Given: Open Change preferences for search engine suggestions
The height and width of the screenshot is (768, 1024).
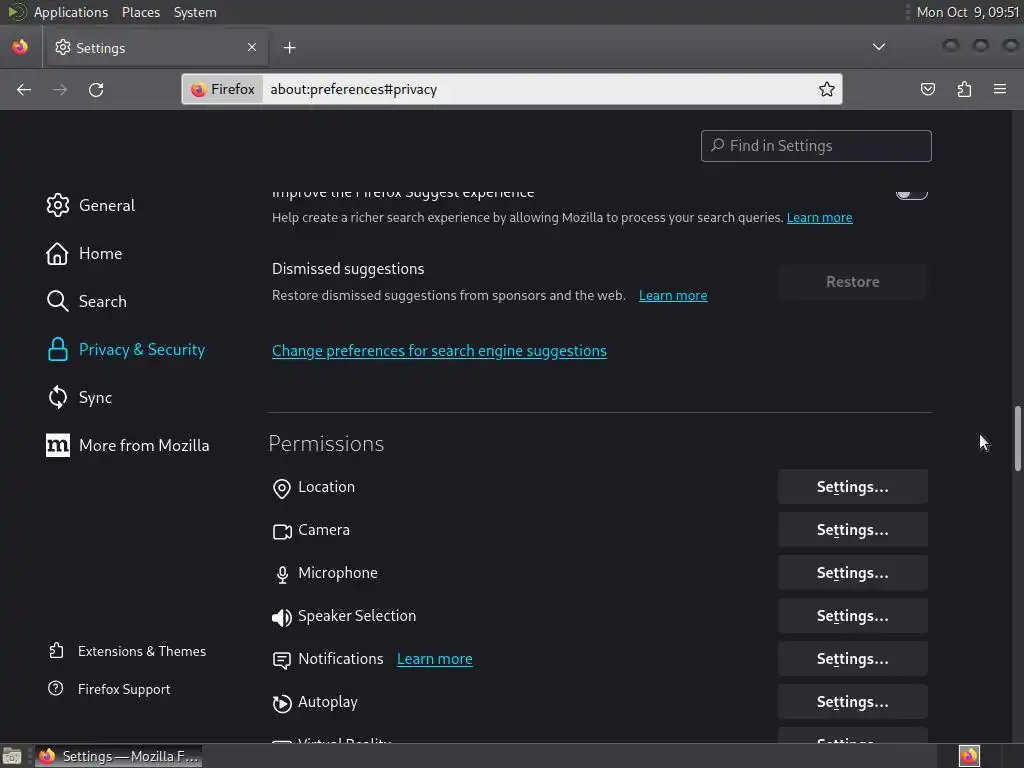Looking at the screenshot, I should coord(439,351).
